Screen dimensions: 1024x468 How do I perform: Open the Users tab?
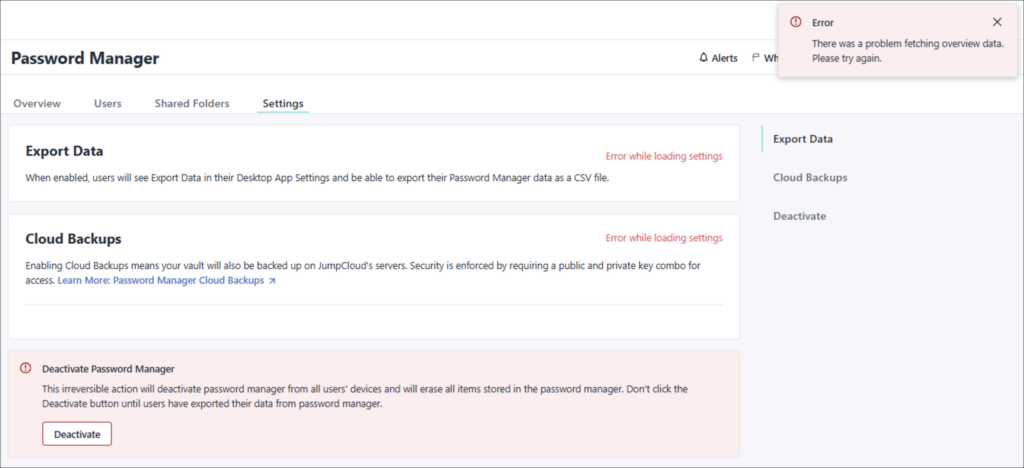[108, 103]
